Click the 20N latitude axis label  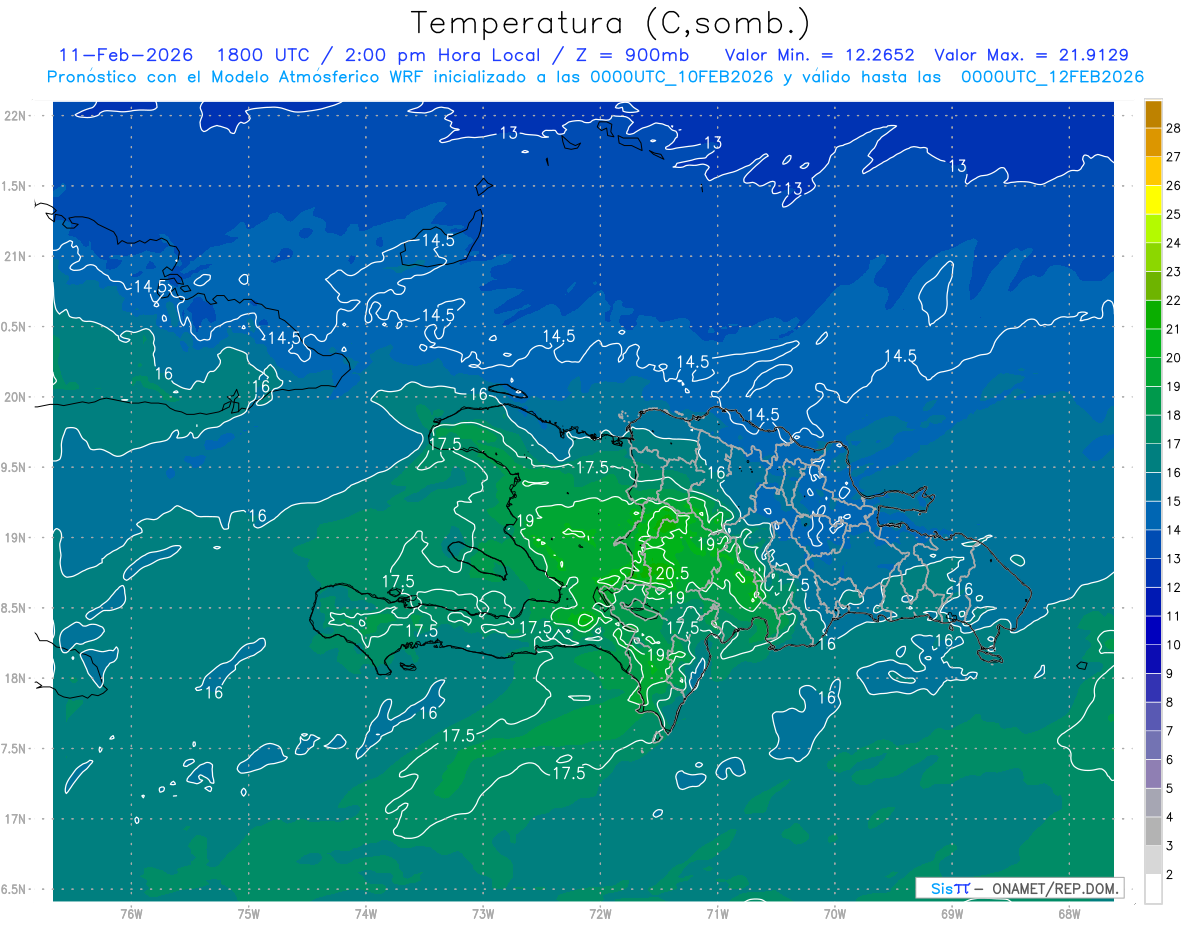click(15, 397)
